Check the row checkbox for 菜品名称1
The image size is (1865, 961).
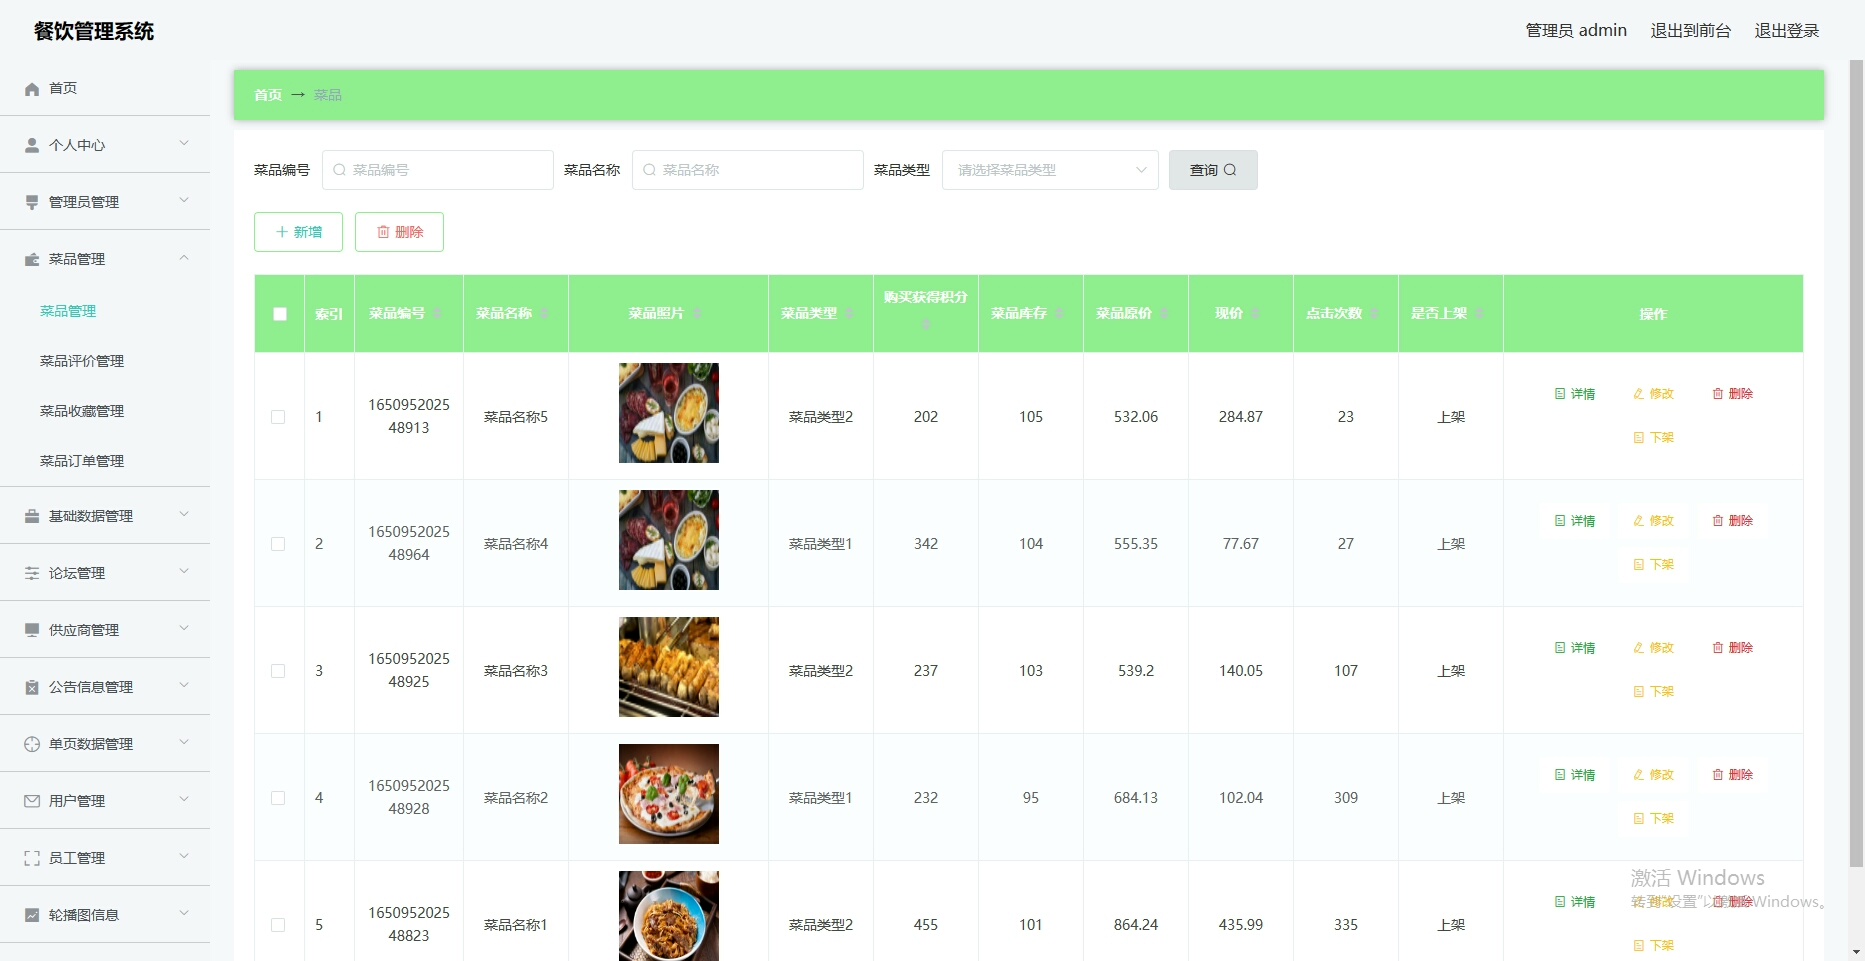pyautogui.click(x=278, y=925)
